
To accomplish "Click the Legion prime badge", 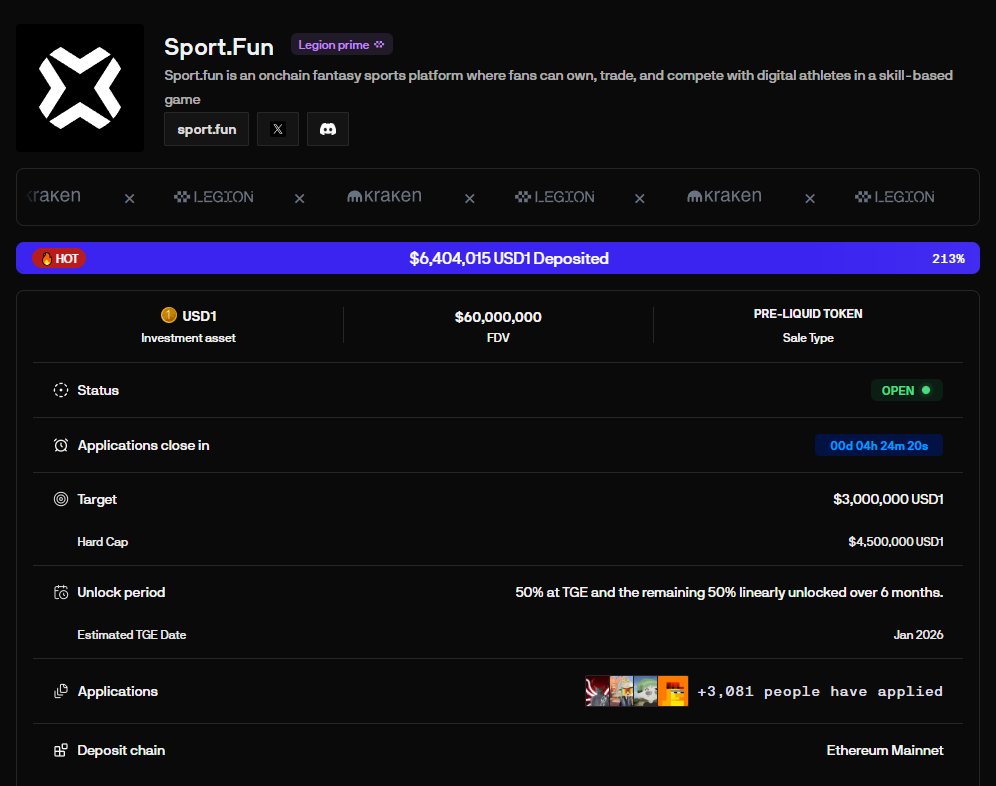I will [341, 45].
